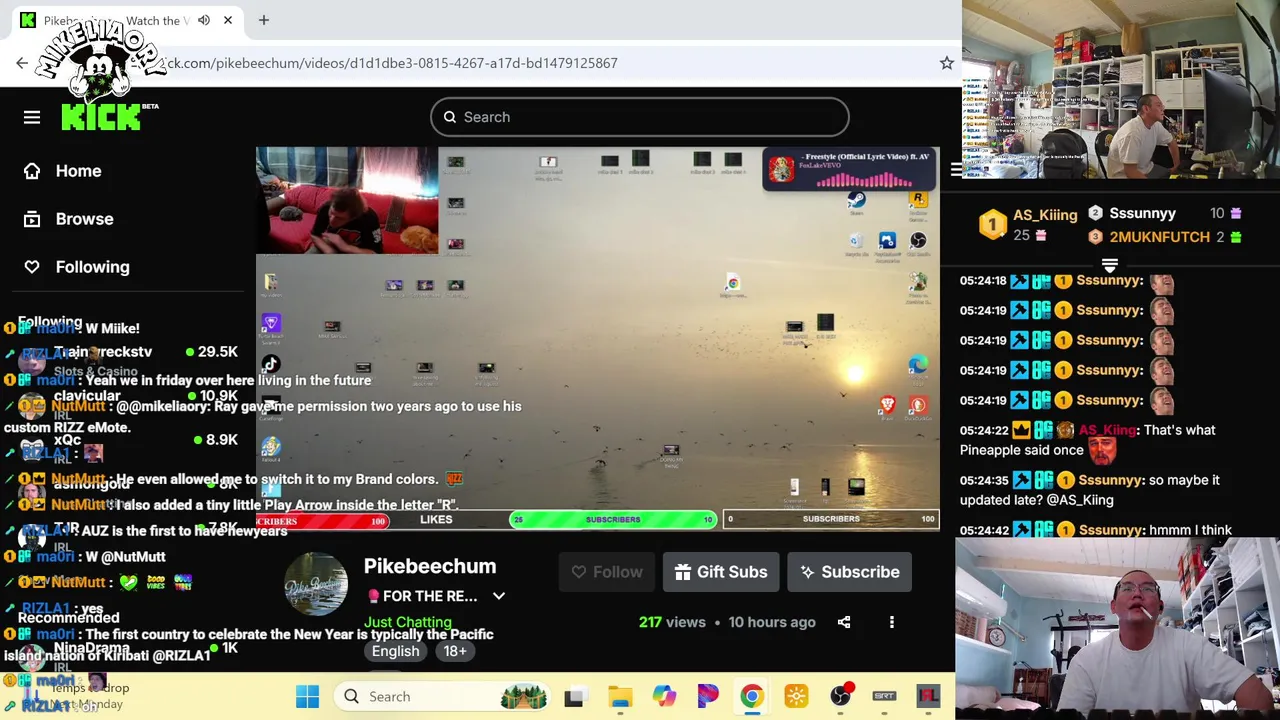This screenshot has width=1280, height=720.
Task: Follow the Pikebeechum channel
Action: click(x=607, y=572)
